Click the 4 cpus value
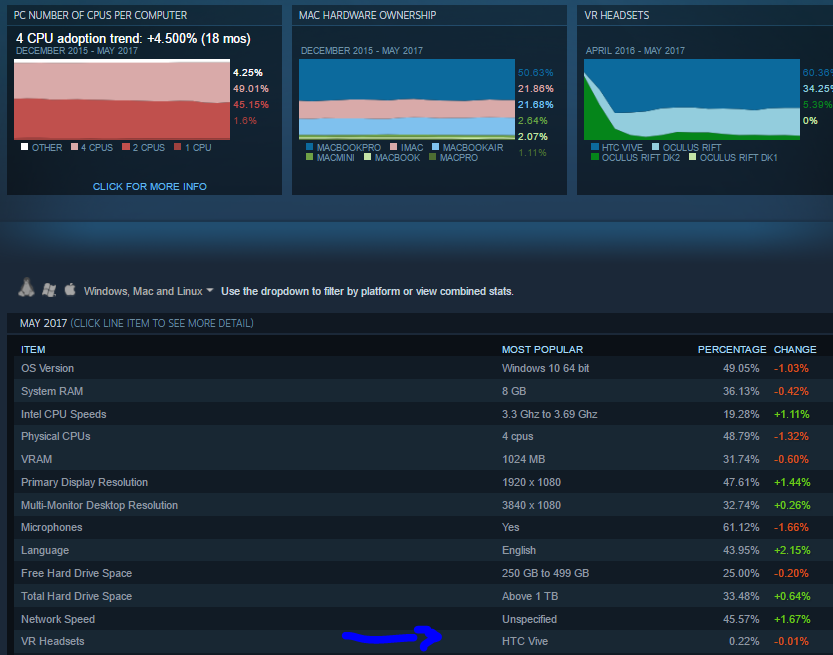833x655 pixels. tap(517, 436)
